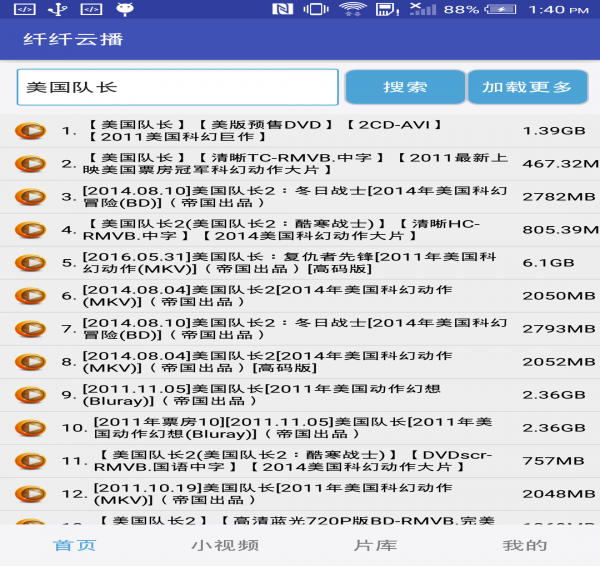
Task: Select result 11 DVDscr-RMVB 国语中字 entry
Action: [293, 461]
